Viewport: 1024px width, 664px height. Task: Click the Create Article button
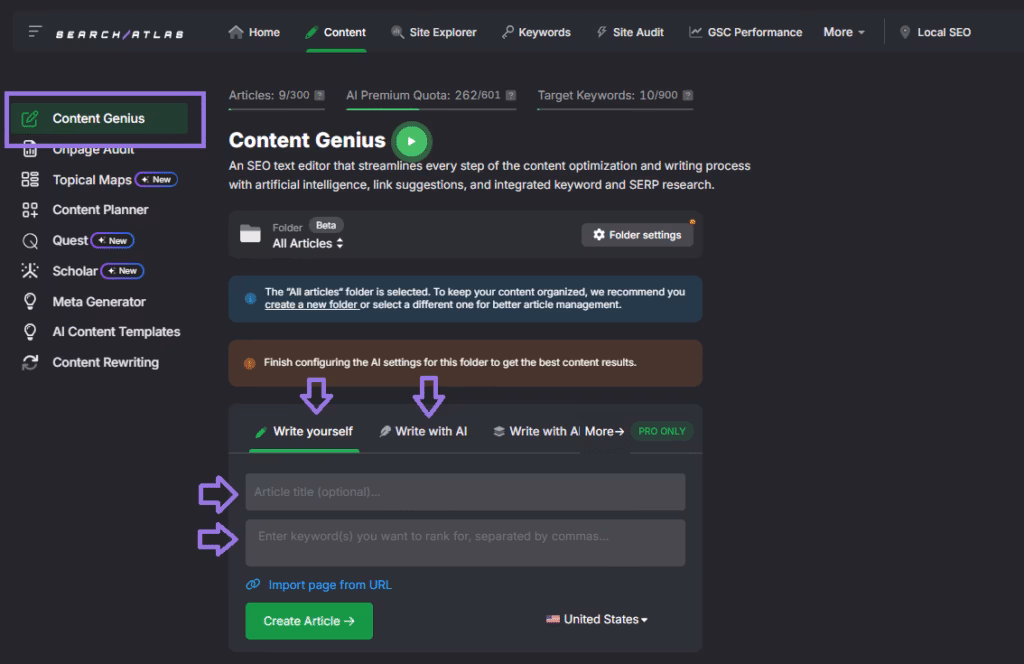pyautogui.click(x=308, y=621)
